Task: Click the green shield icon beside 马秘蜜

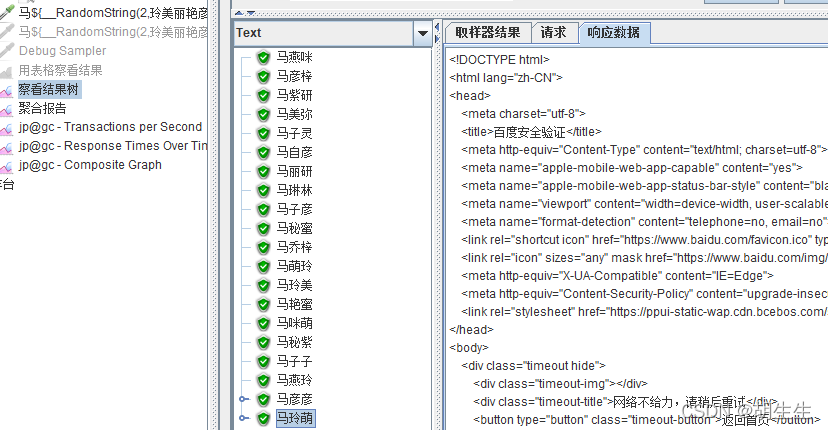Action: [264, 228]
